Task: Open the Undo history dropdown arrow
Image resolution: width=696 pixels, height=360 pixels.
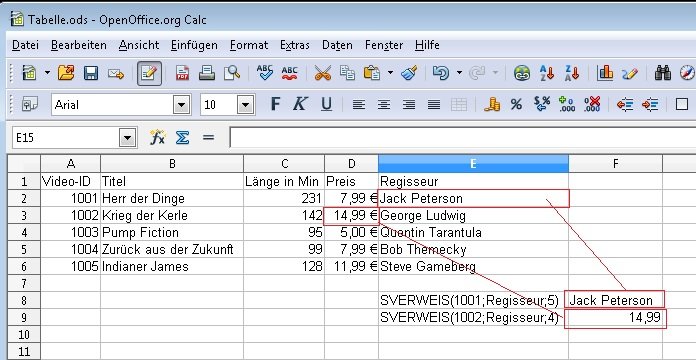Action: point(459,72)
